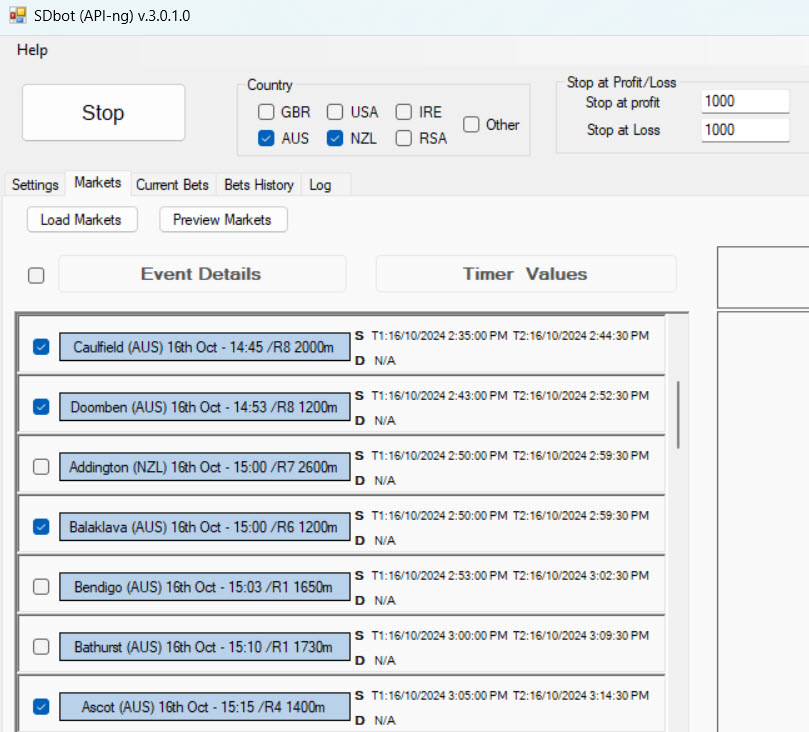Screen dimensions: 809x732
Task: Tick the Other country checkbox
Action: pyautogui.click(x=471, y=124)
